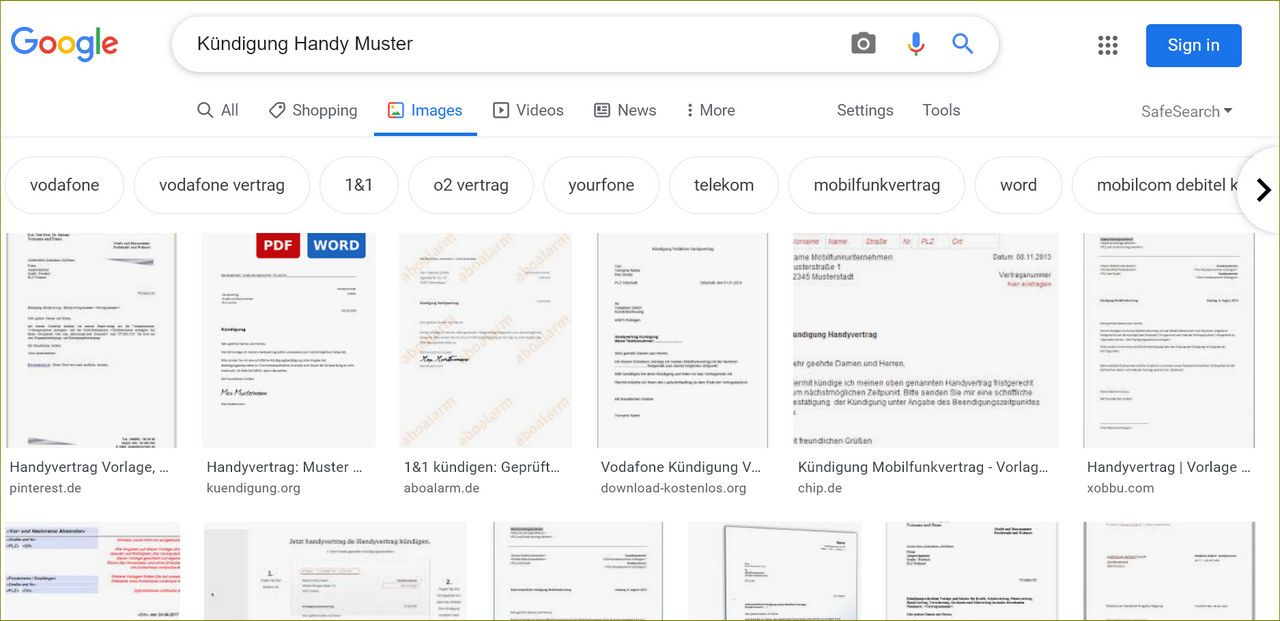Click the Sign in button
The height and width of the screenshot is (621, 1280).
(1193, 45)
